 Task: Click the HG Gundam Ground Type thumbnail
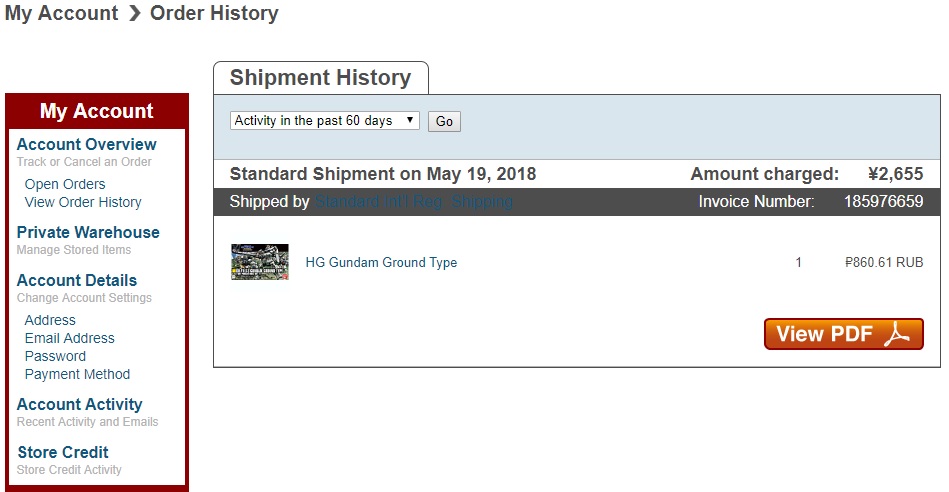260,262
